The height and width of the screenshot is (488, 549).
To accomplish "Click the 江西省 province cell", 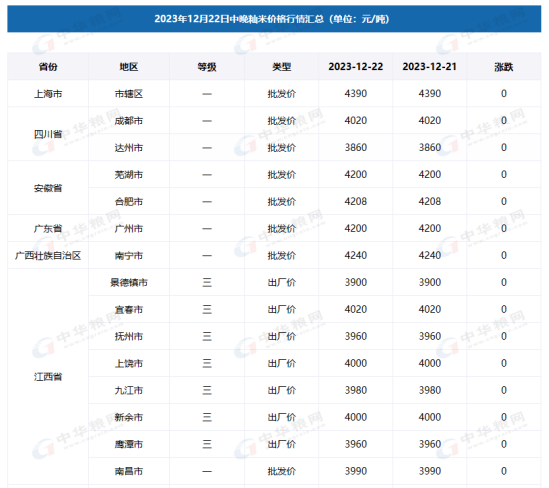I will 48,377.
